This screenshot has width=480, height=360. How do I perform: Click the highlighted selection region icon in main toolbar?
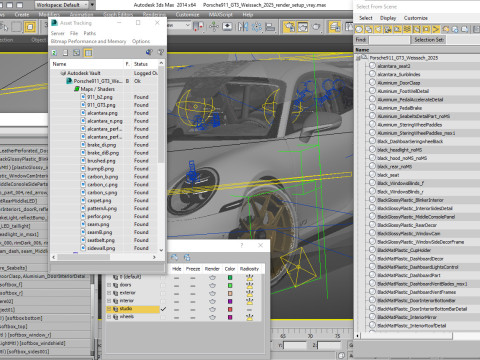click(x=30, y=27)
